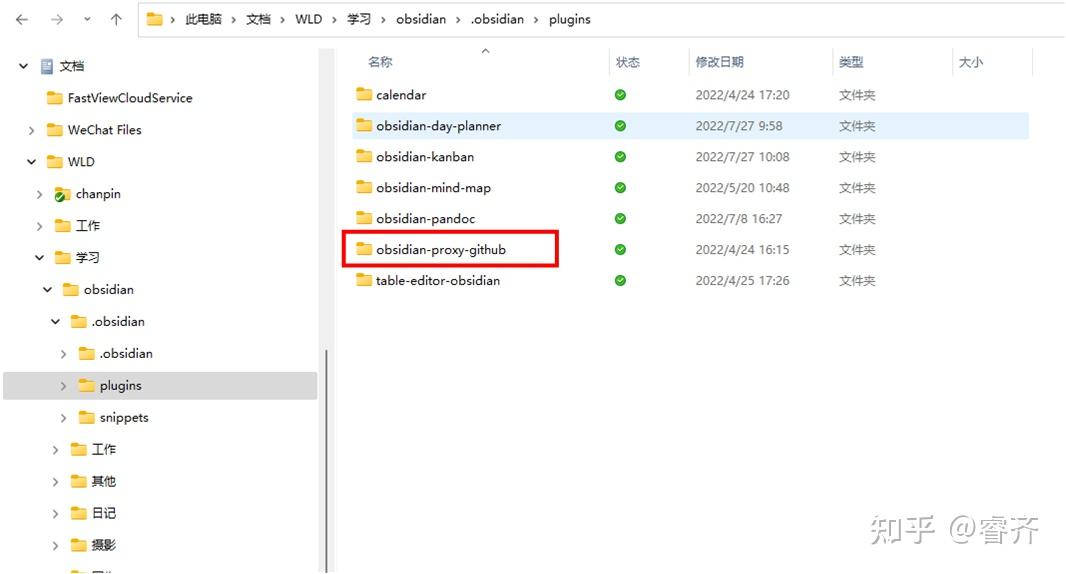Select the obsidian-mind-map folder icon
Image resolution: width=1066 pixels, height=574 pixels.
[x=364, y=187]
